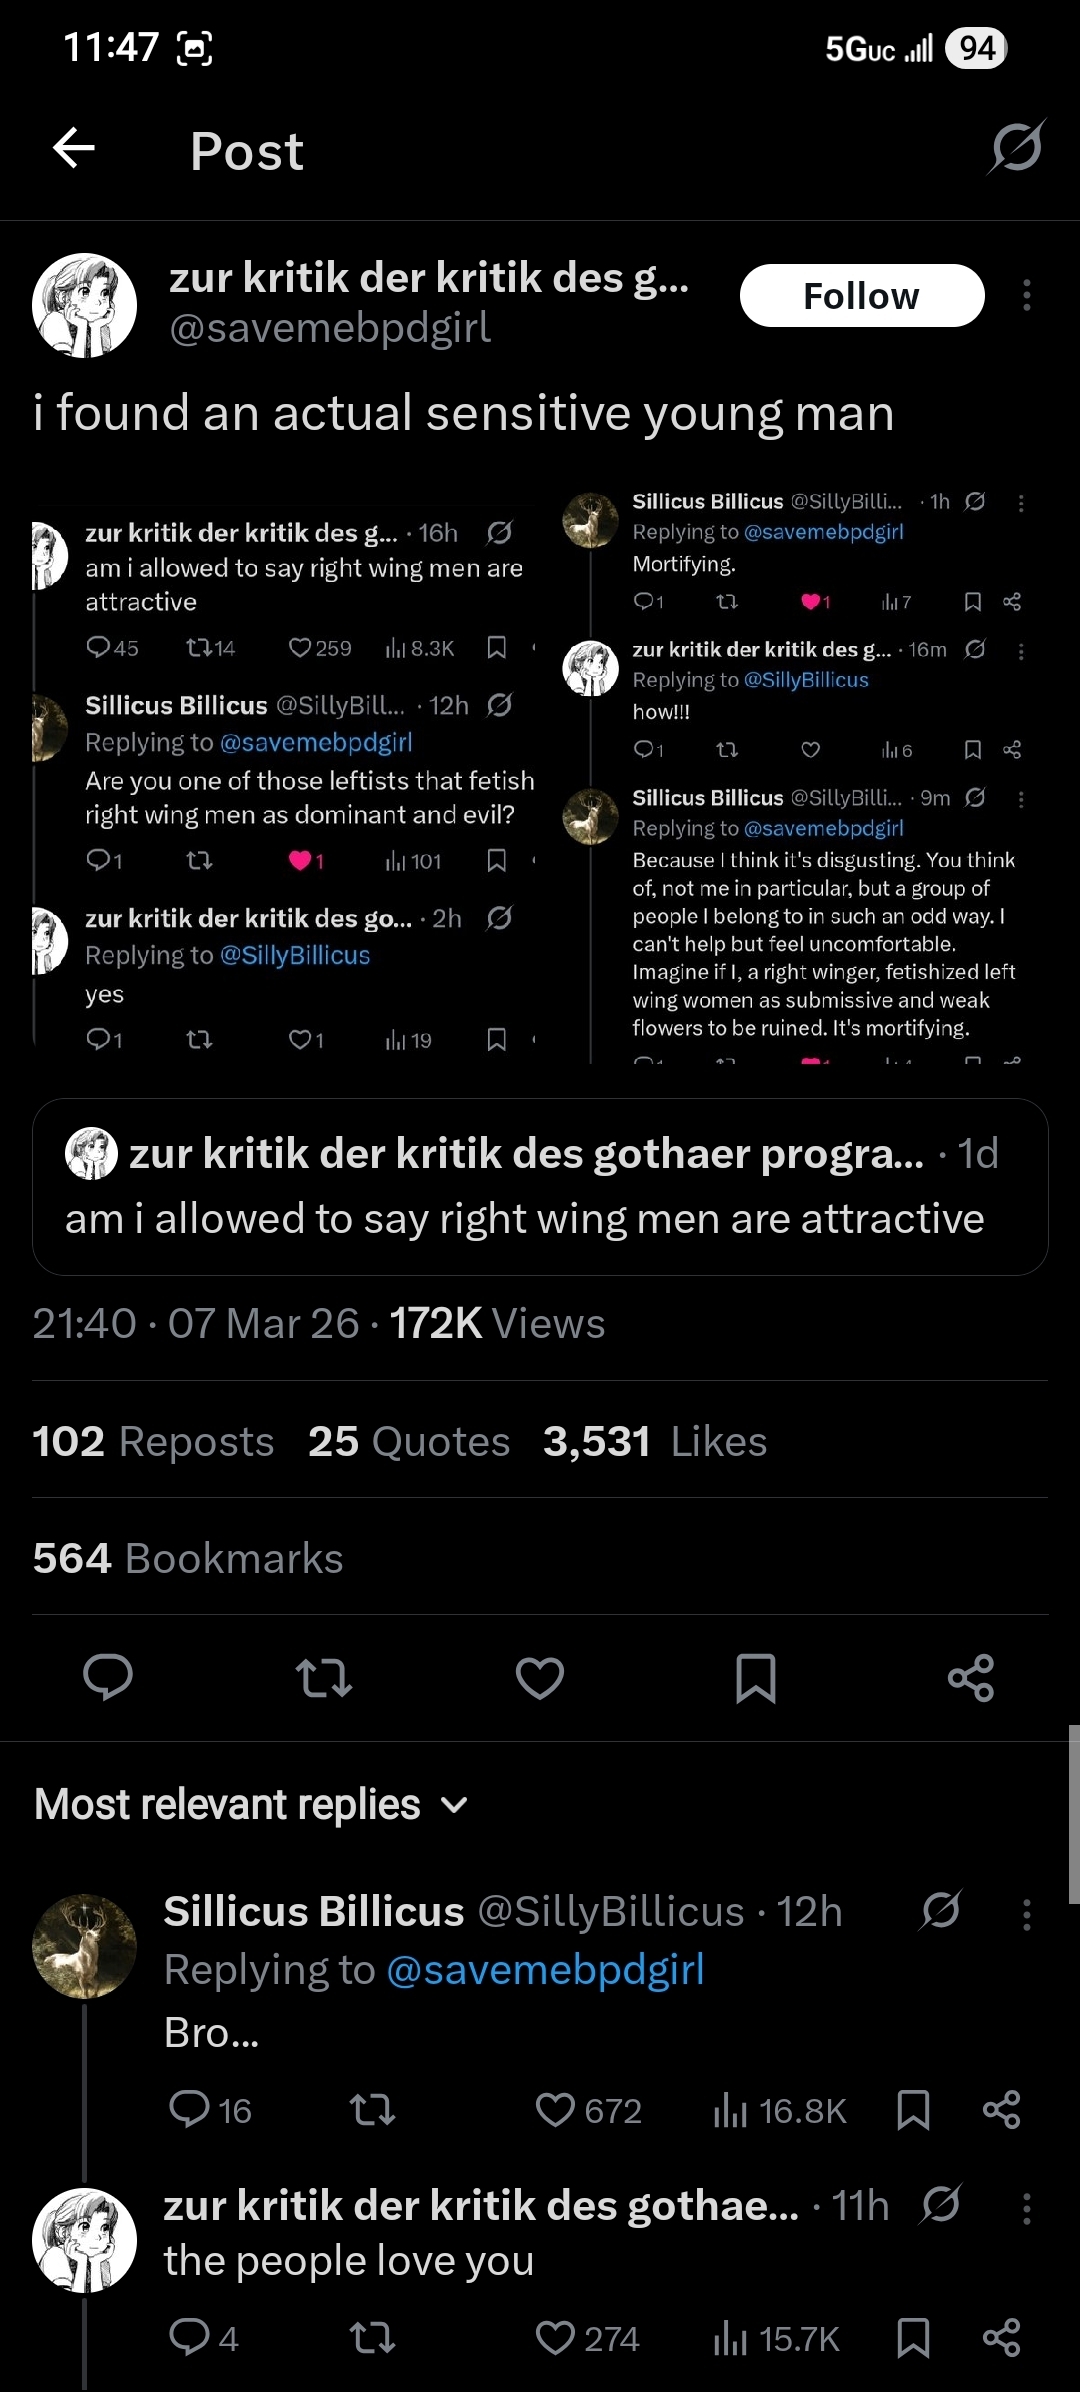Follow the @savemebpdgirl account

click(x=861, y=296)
